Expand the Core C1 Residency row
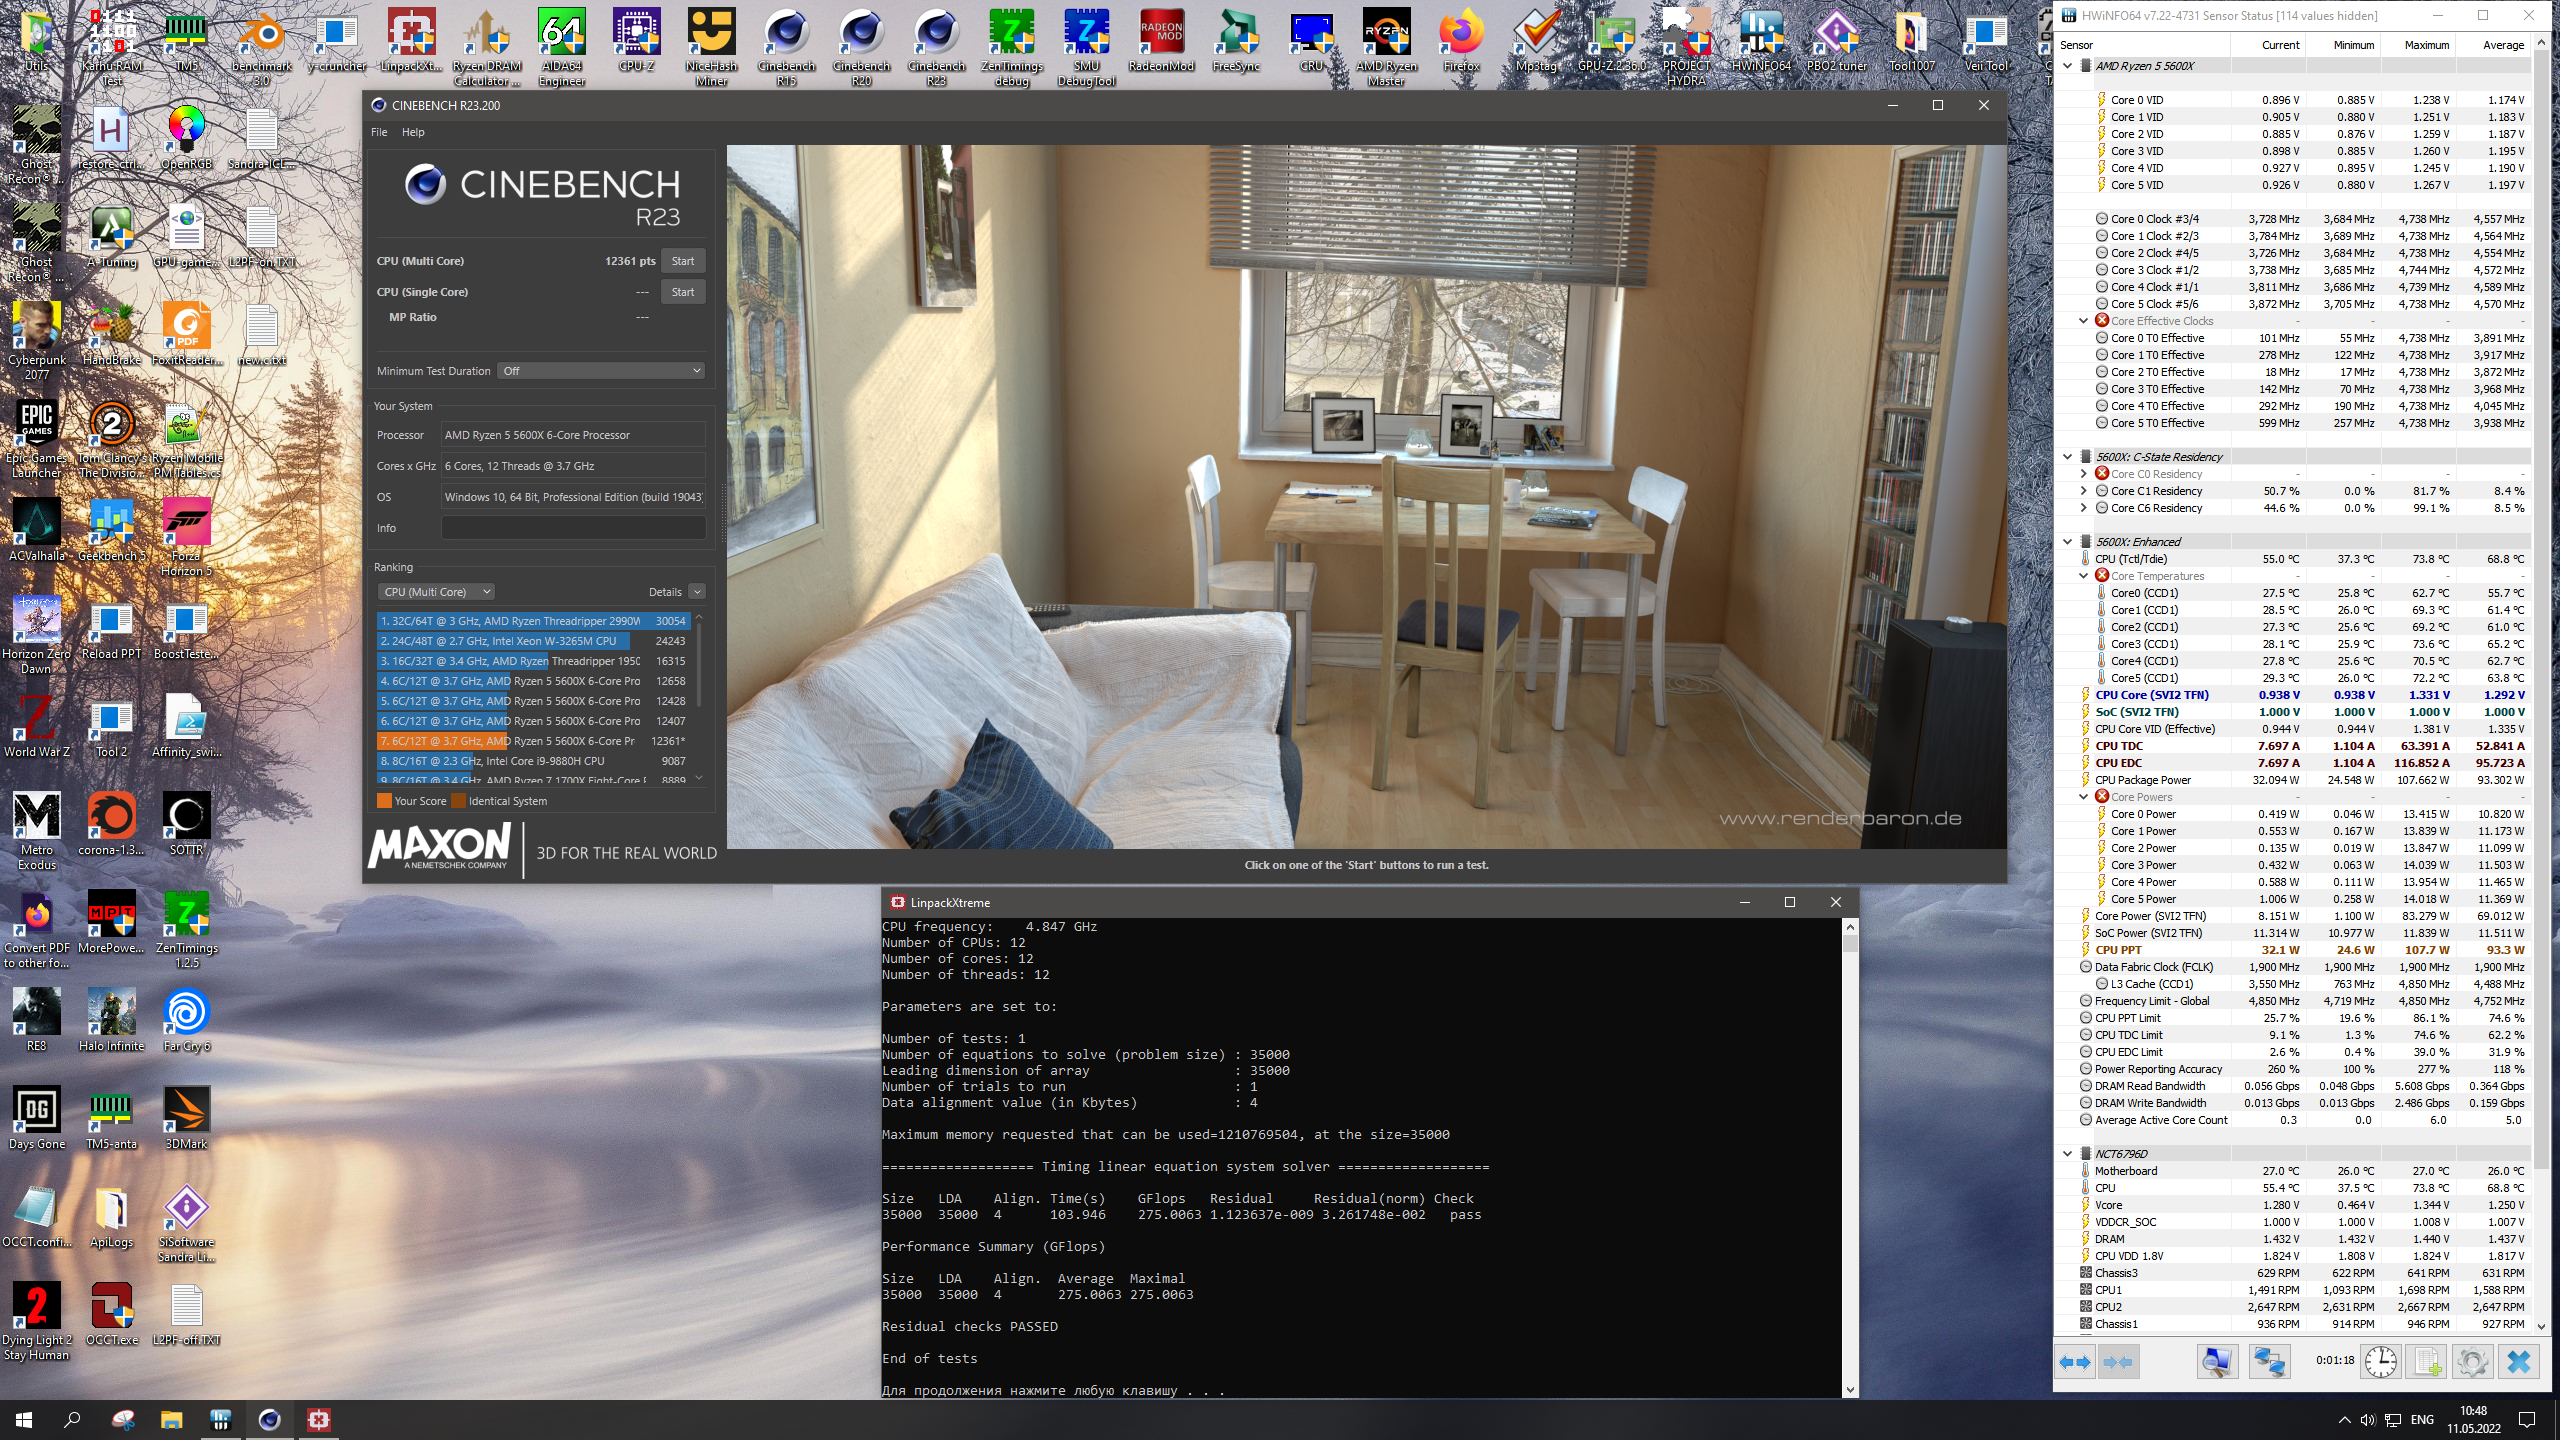 click(2083, 491)
